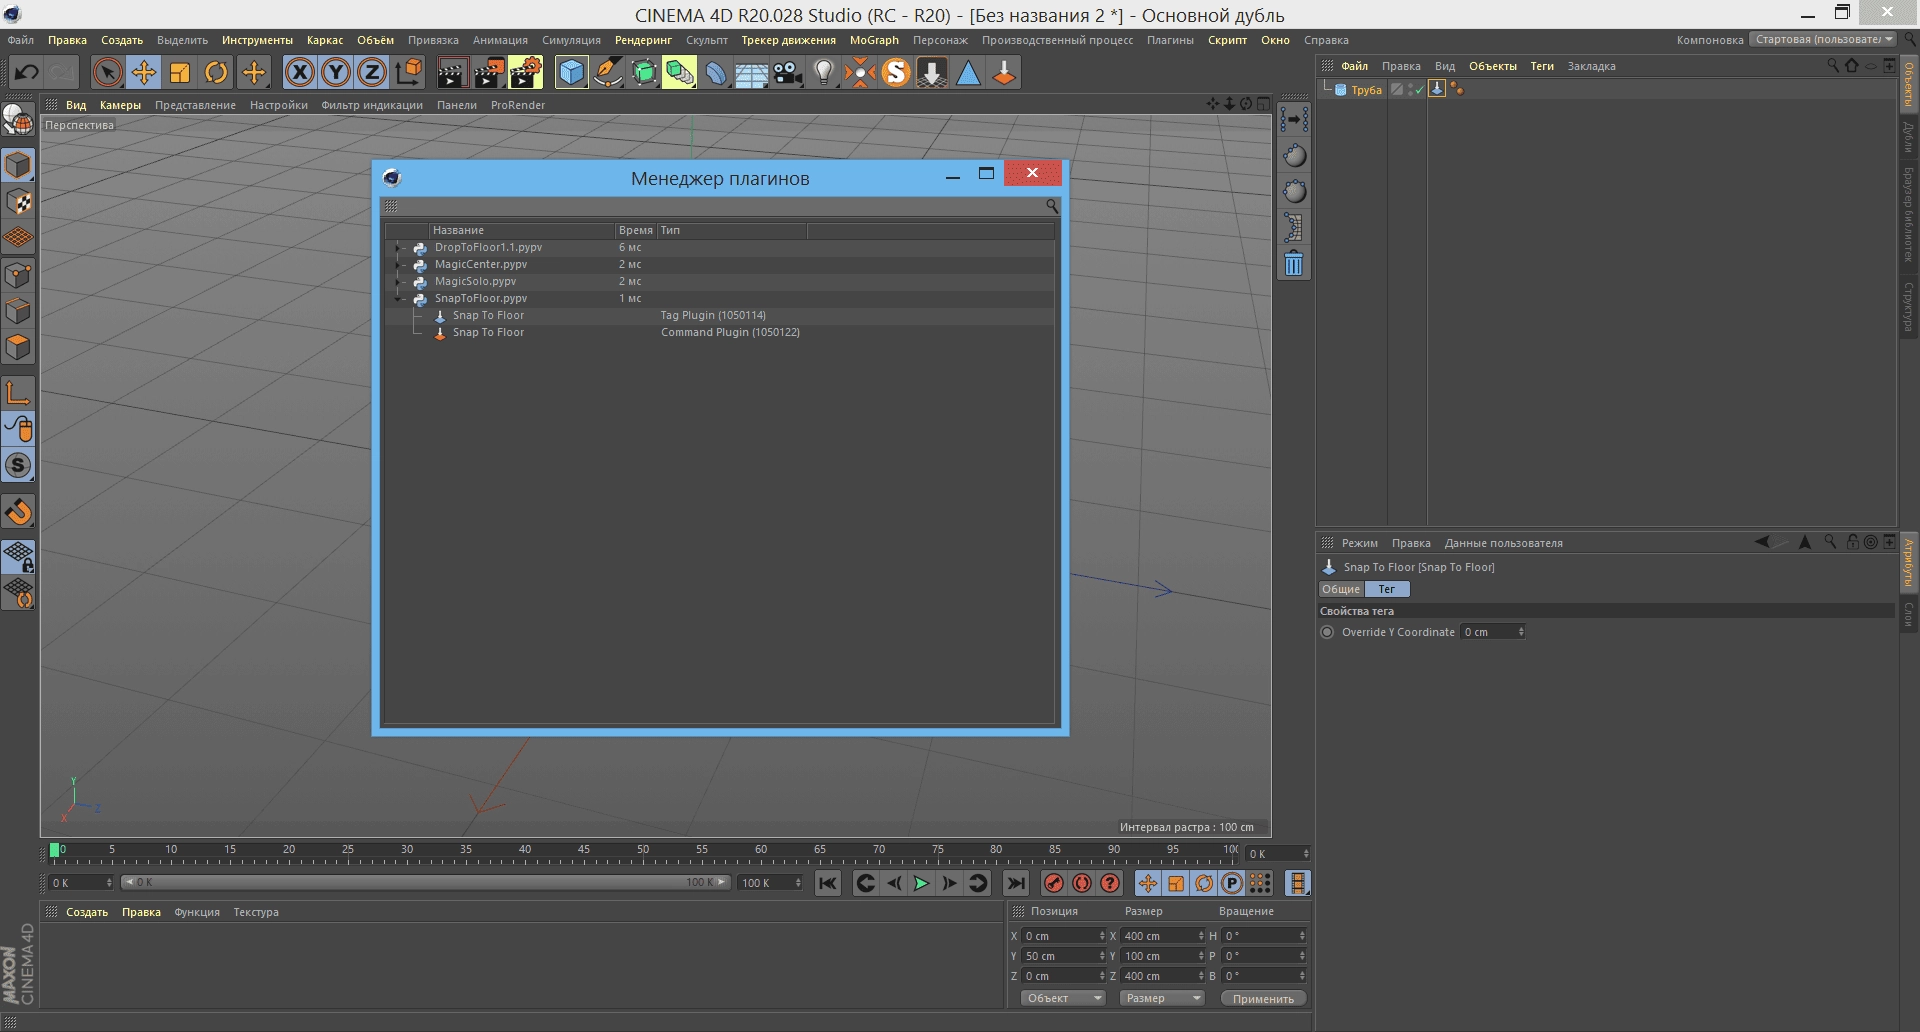Image resolution: width=1920 pixels, height=1032 pixels.
Task: Open Edit Render Settings gear clapperboard
Action: point(526,72)
